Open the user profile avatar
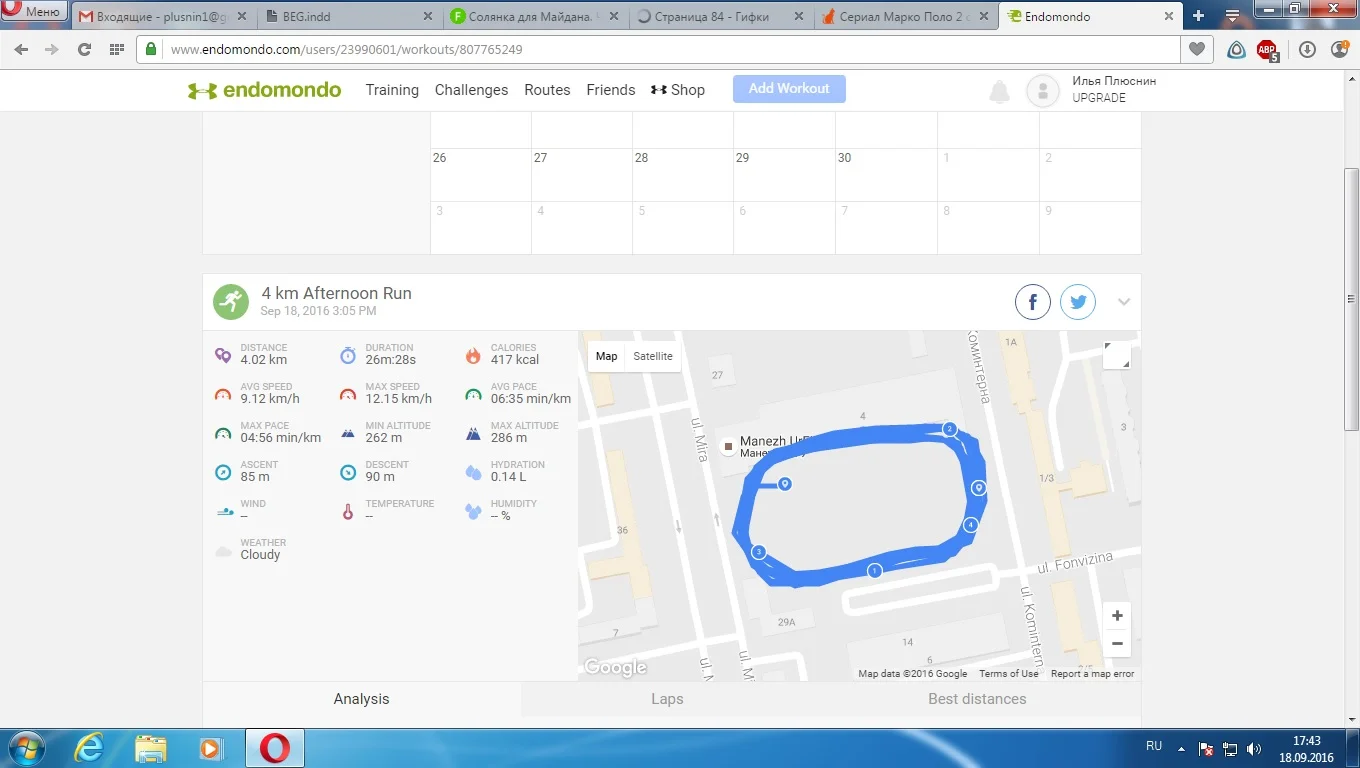 pos(1043,91)
